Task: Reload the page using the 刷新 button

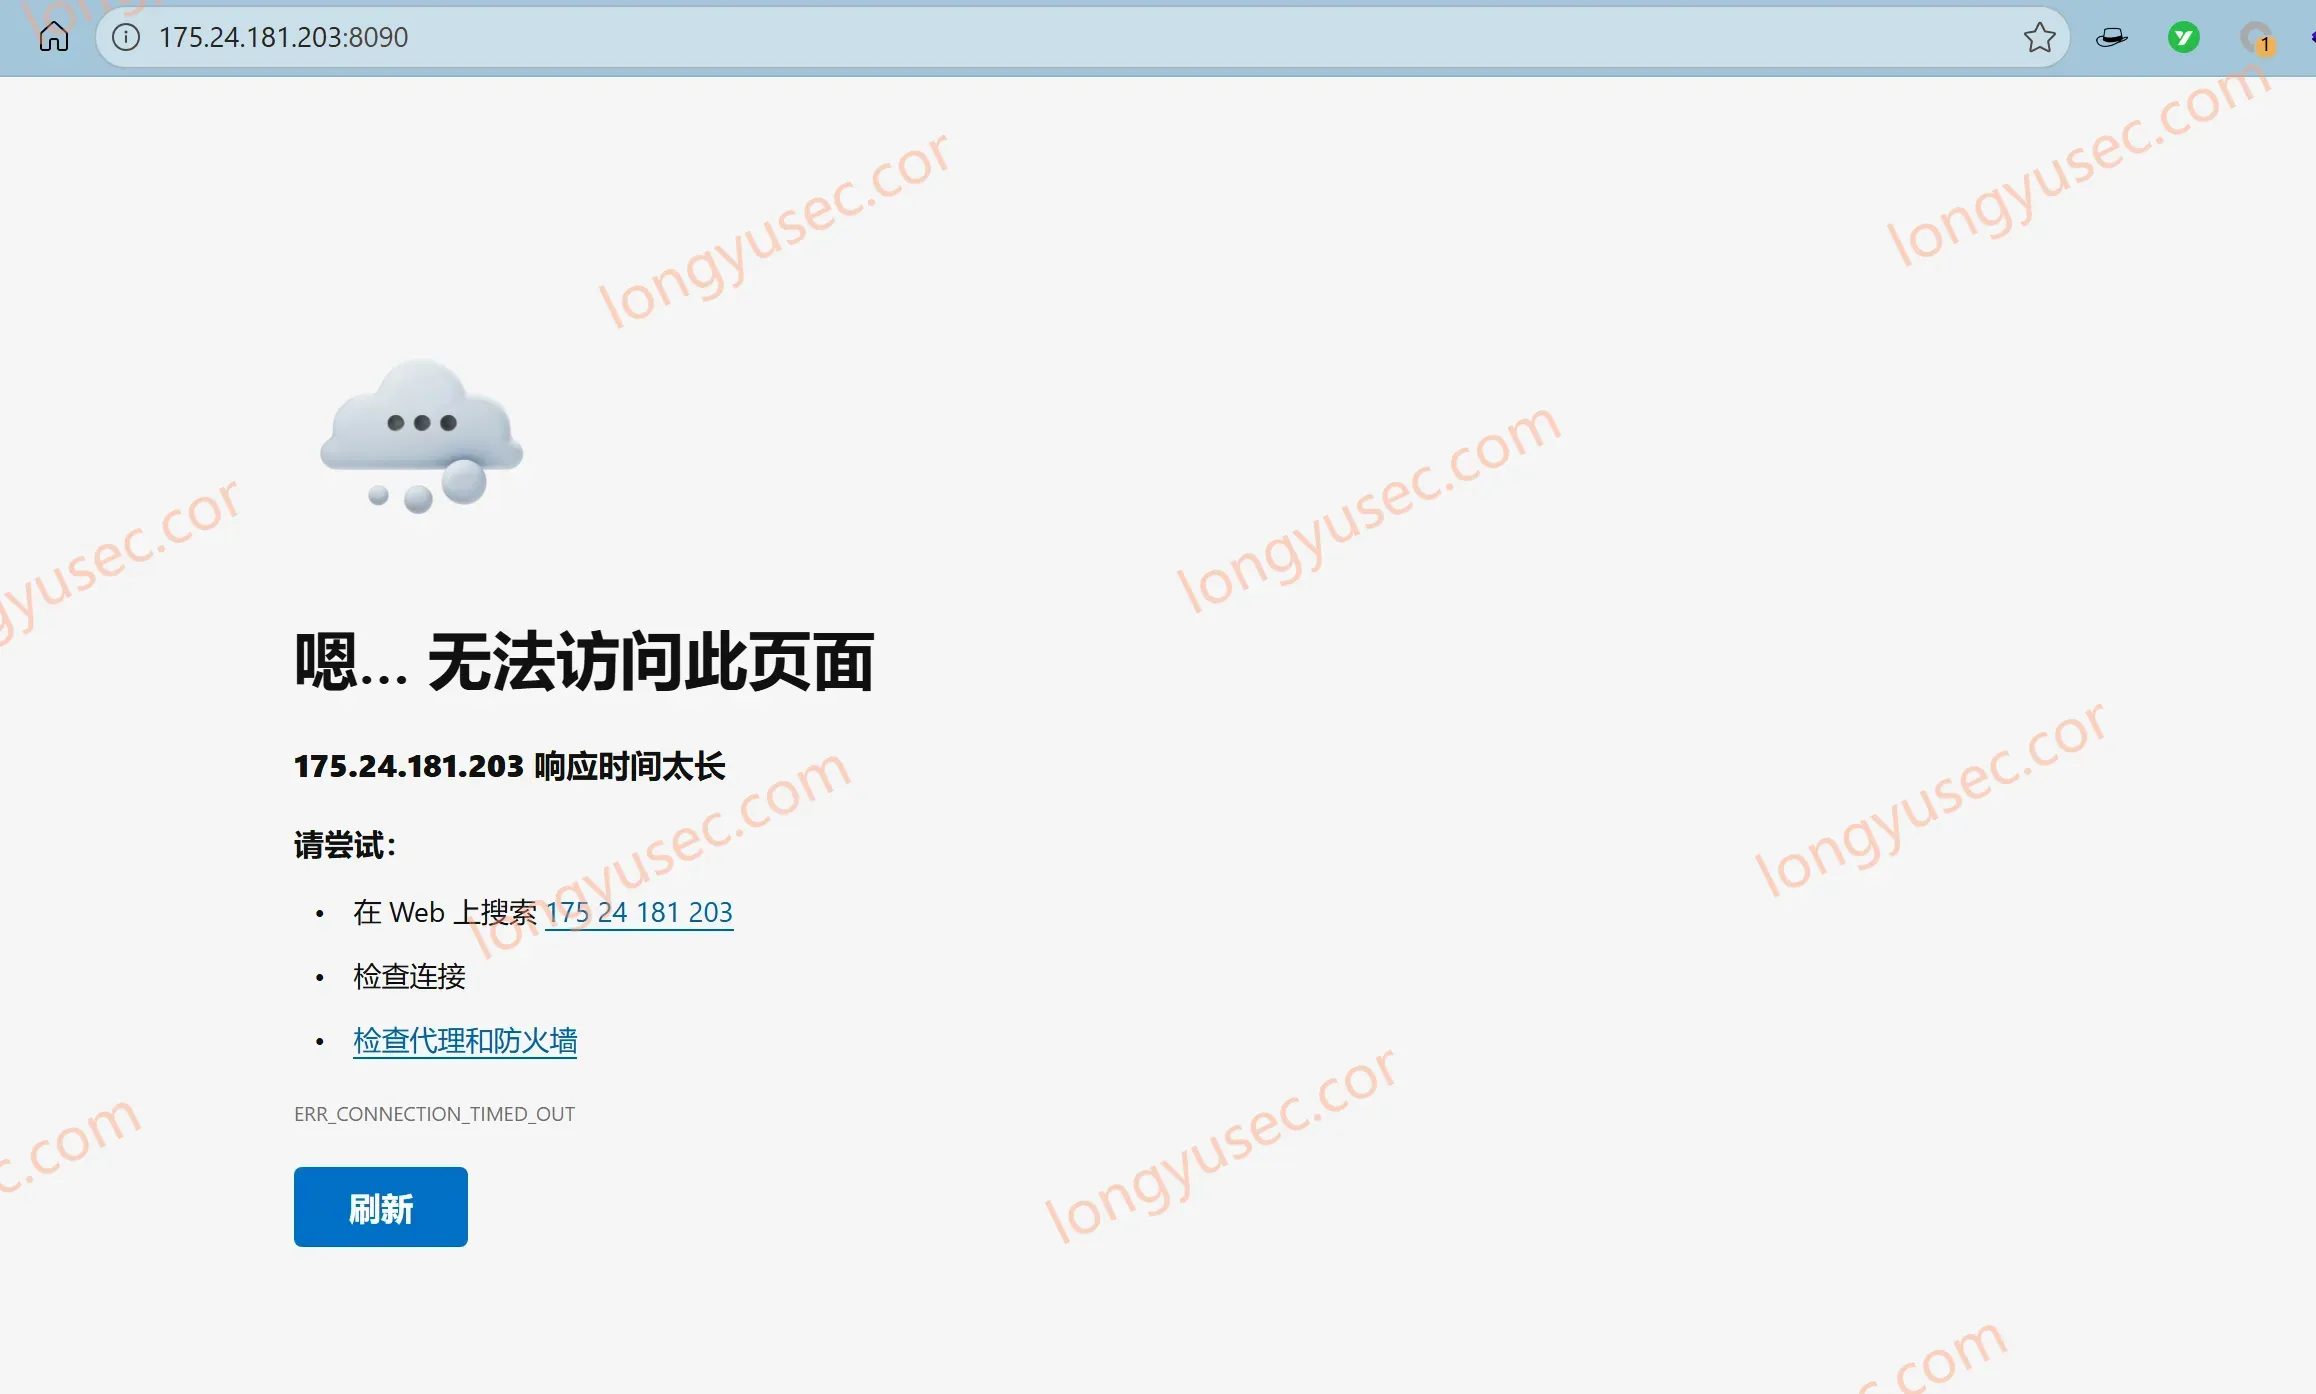Action: click(380, 1207)
